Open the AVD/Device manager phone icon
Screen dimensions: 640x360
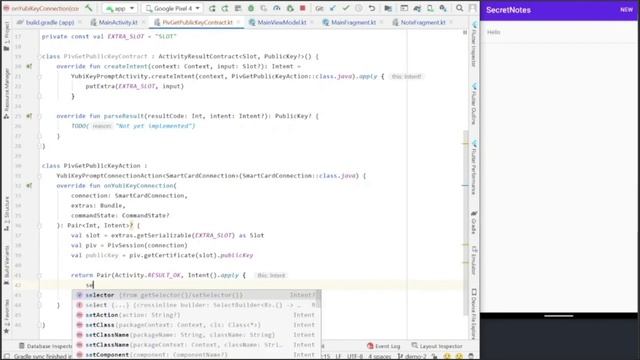point(430,8)
